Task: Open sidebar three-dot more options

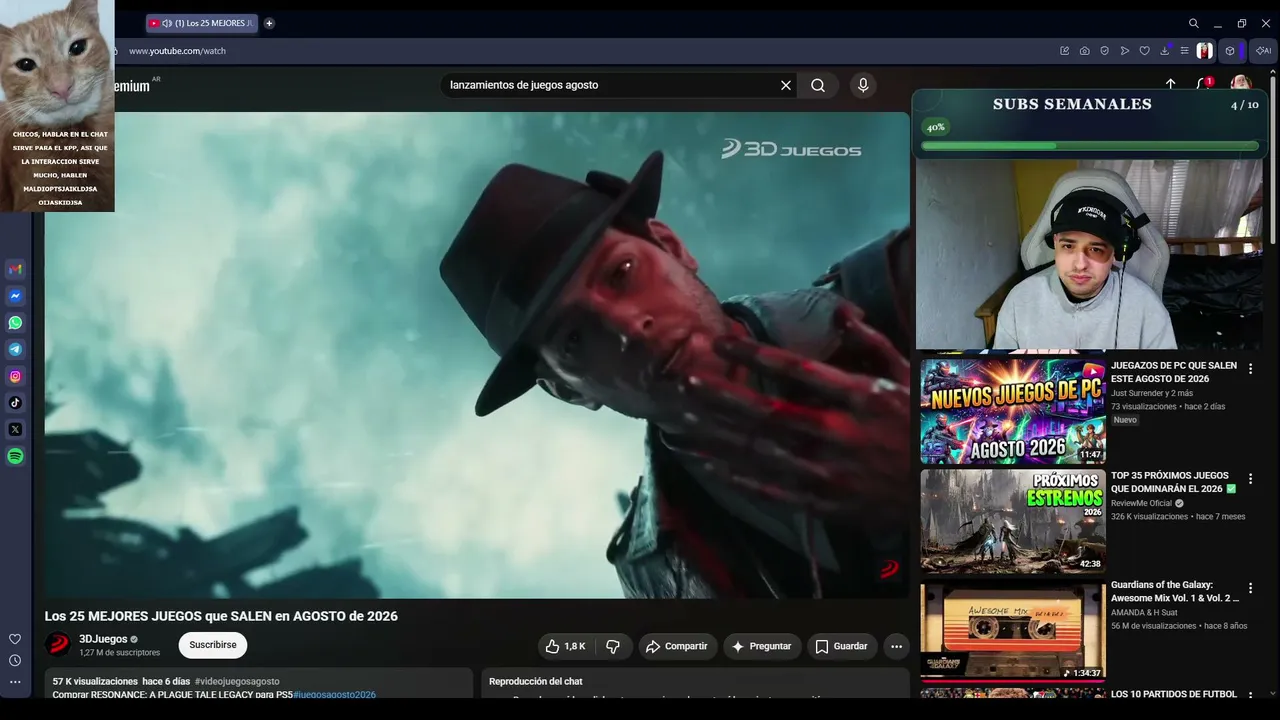Action: [x=15, y=682]
